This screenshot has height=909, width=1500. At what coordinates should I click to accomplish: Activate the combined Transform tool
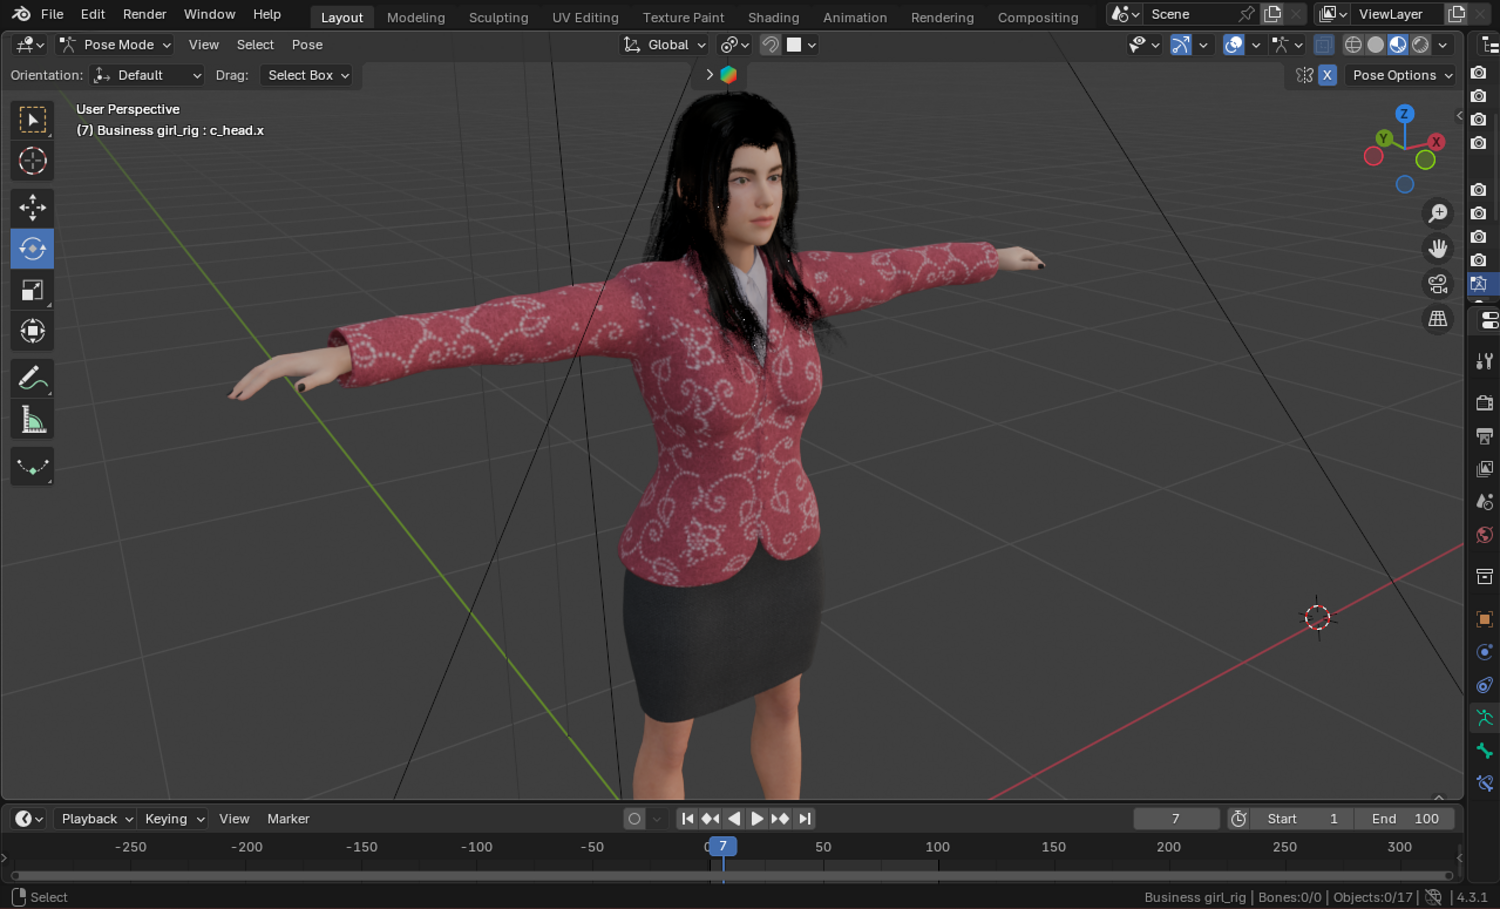click(x=32, y=331)
